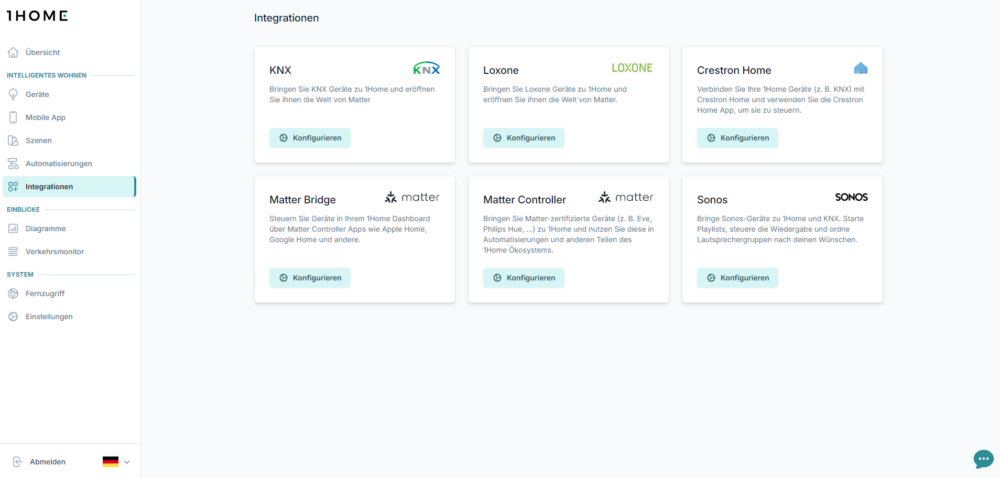This screenshot has height=478, width=1000.
Task: Open the chat bubble widget
Action: (x=983, y=459)
